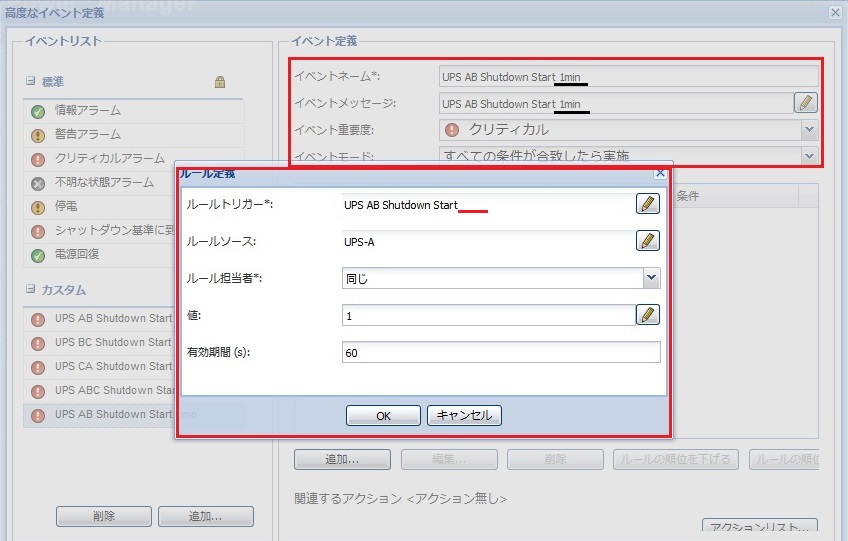
Task: Select 情報アラーム green check item
Action: [x=88, y=110]
